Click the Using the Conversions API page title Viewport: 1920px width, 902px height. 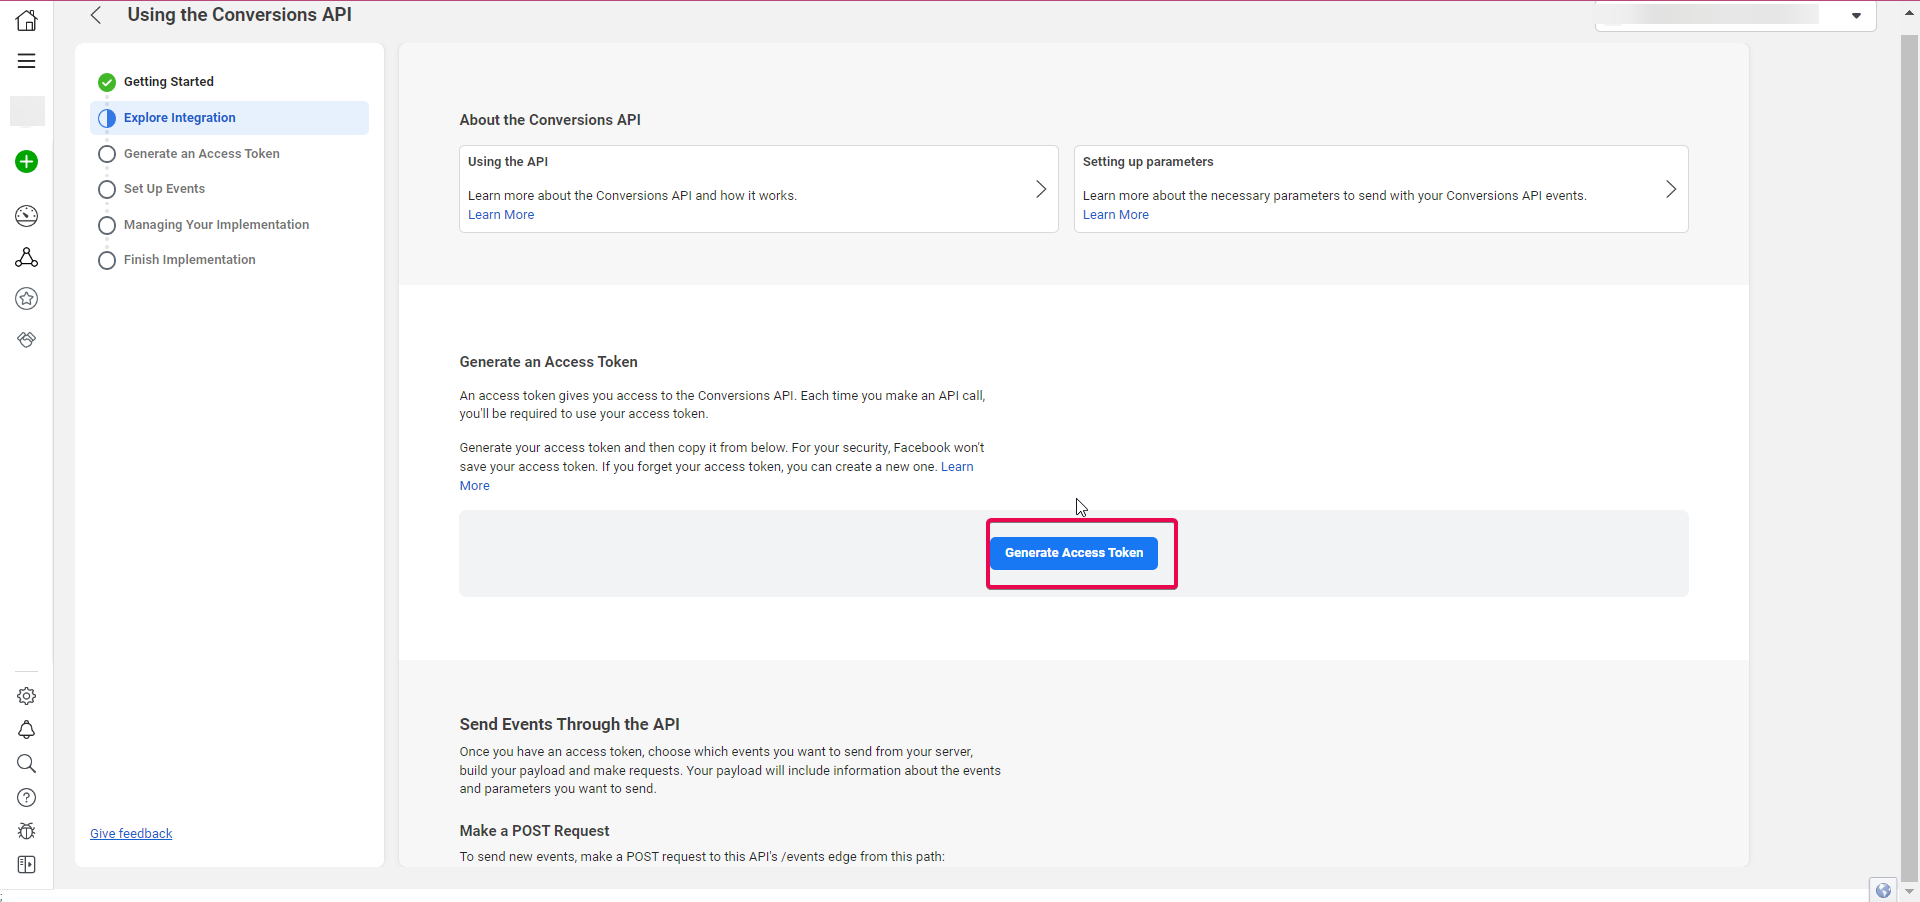[x=240, y=15]
